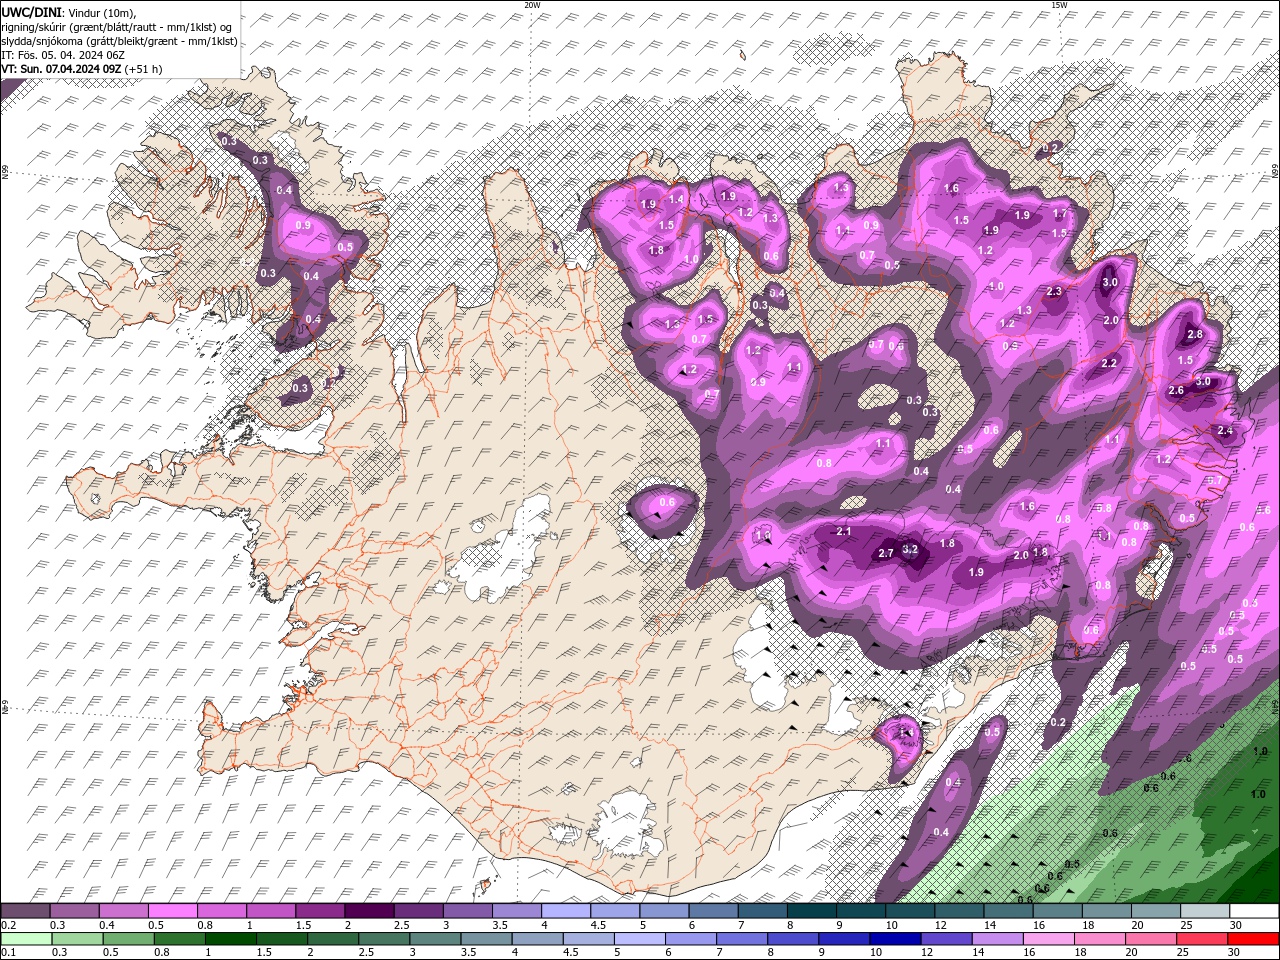Click the 15W longitude label
The width and height of the screenshot is (1280, 960).
1059,5
